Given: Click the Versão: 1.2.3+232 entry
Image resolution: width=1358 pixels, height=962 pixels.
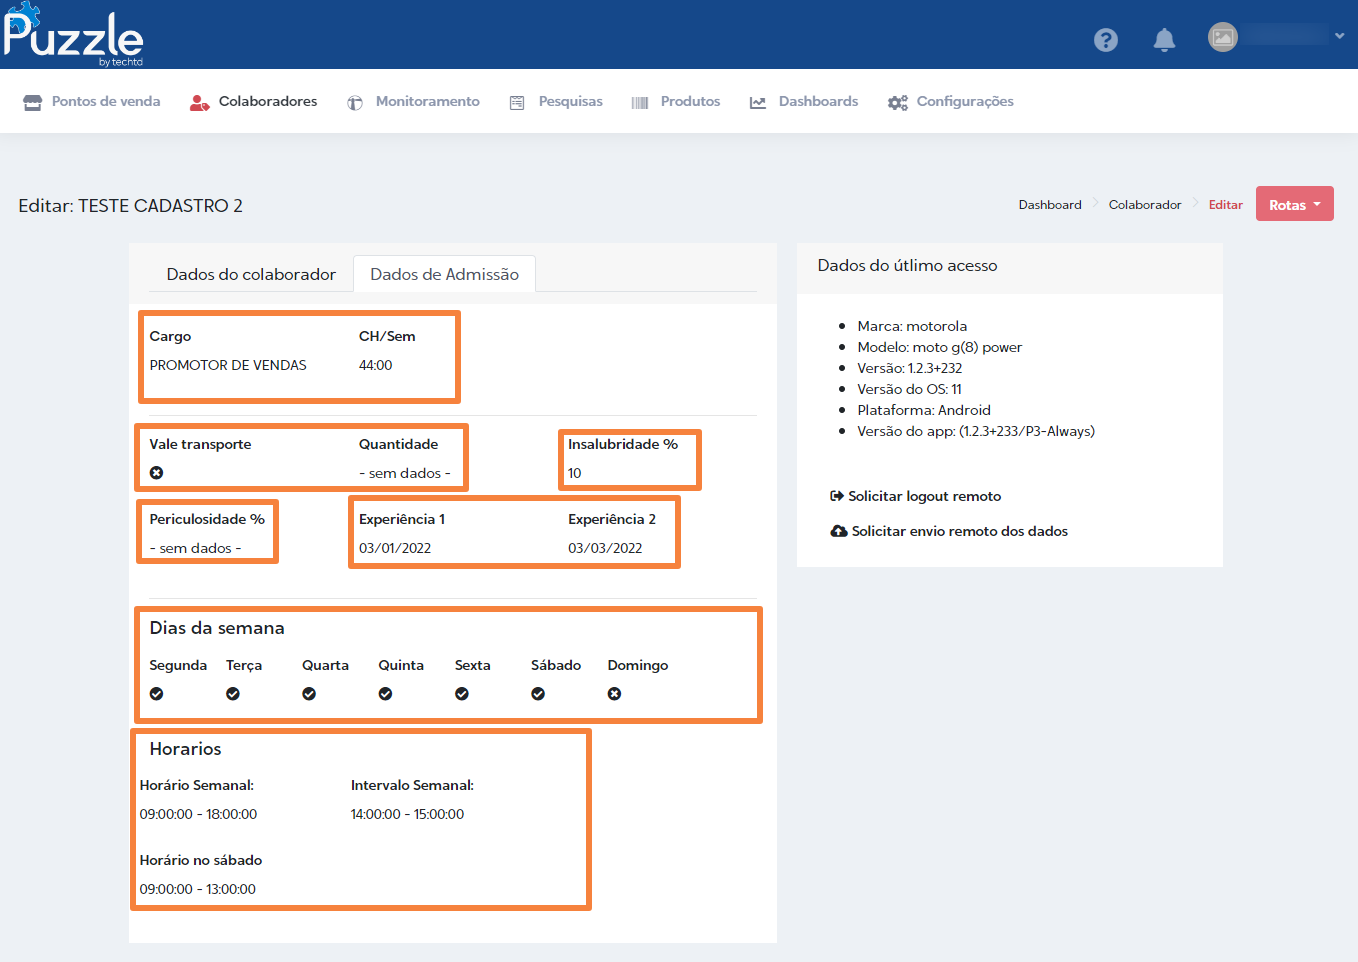Looking at the screenshot, I should tap(910, 368).
